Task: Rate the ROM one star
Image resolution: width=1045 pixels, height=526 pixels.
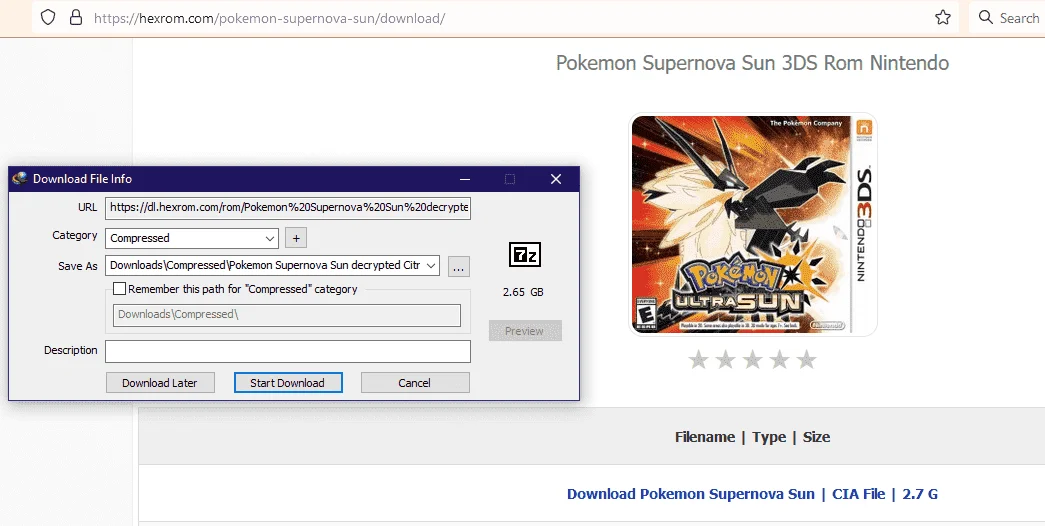Action: pos(698,360)
